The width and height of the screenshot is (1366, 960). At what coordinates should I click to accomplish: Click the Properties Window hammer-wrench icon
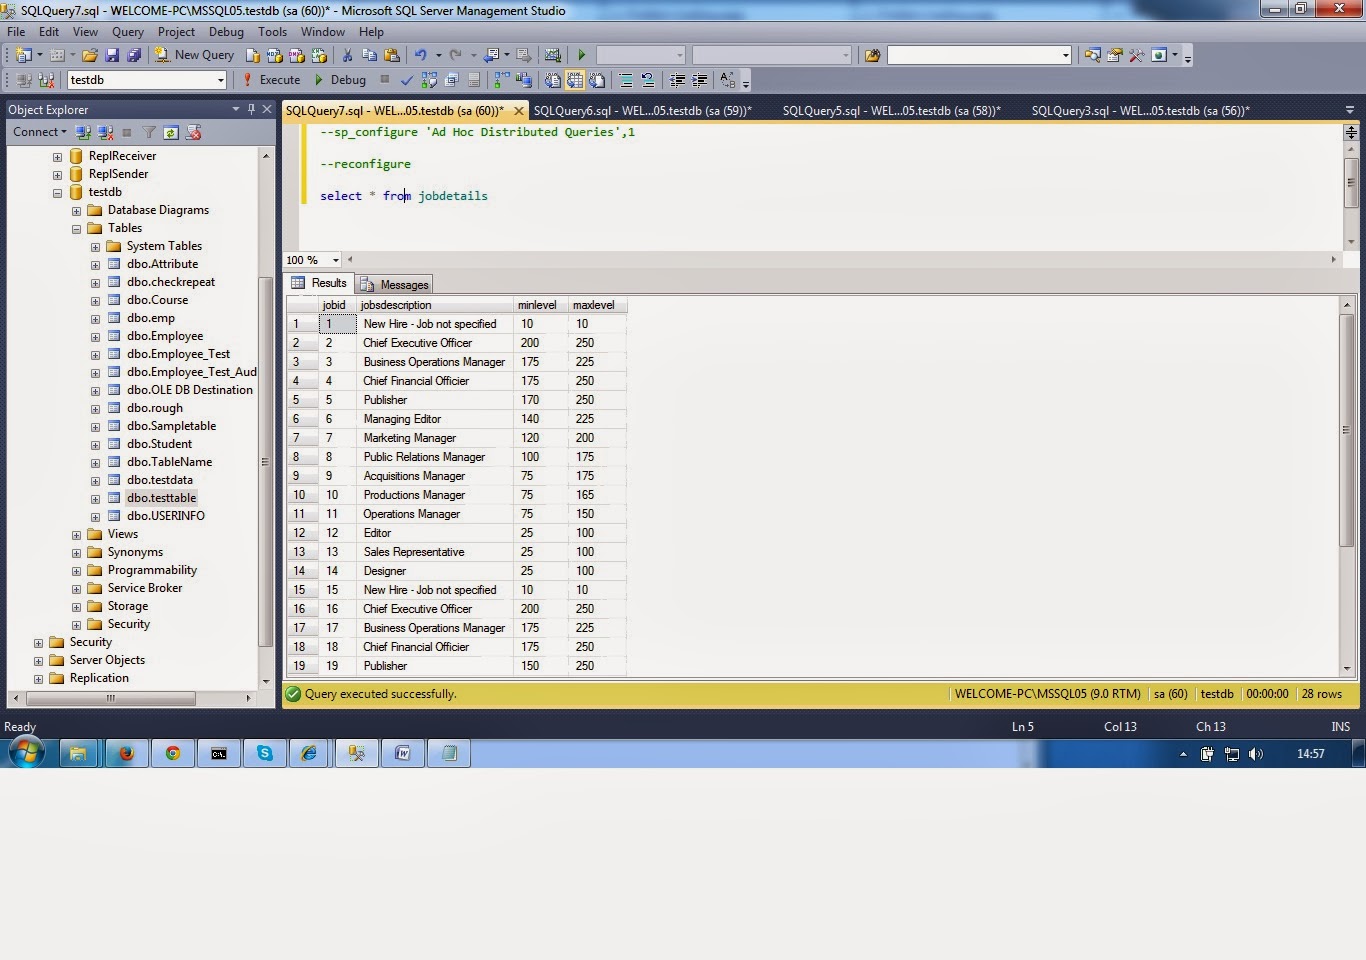click(x=1137, y=55)
